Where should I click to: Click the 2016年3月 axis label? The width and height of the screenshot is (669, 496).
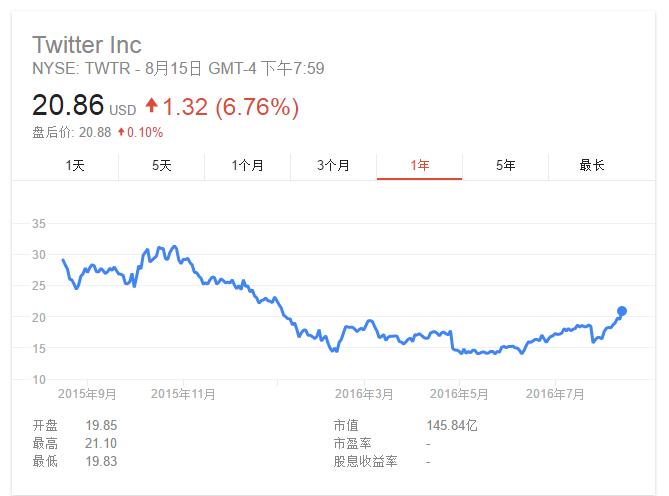tap(364, 394)
